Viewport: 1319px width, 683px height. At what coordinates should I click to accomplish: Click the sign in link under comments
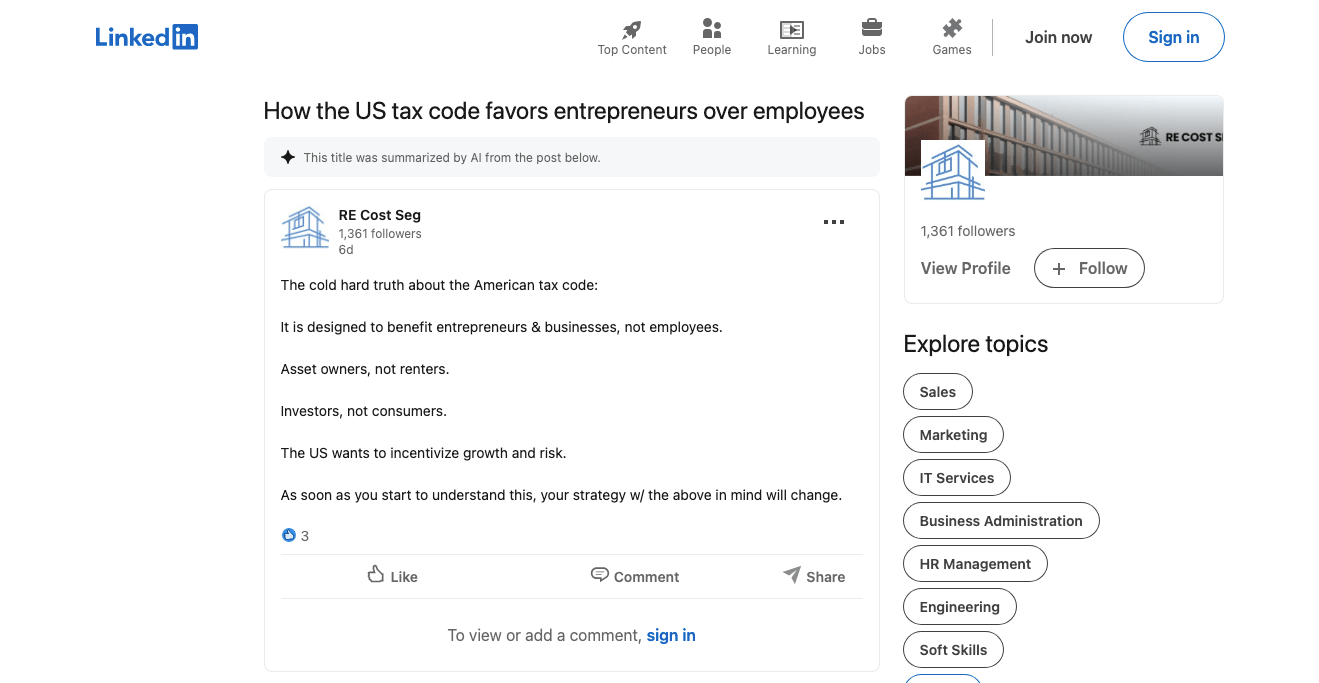[671, 635]
